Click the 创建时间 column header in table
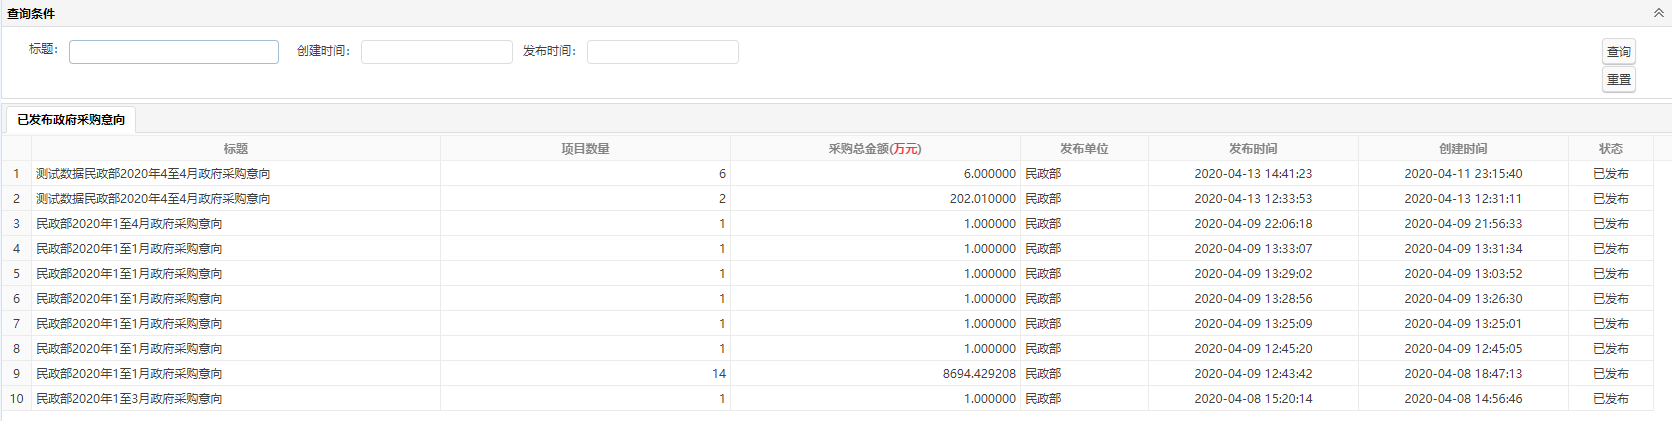 click(x=1463, y=149)
